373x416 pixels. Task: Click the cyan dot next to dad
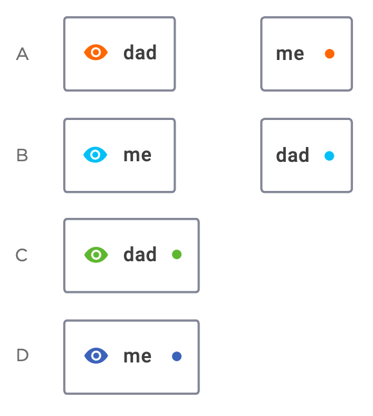point(329,156)
